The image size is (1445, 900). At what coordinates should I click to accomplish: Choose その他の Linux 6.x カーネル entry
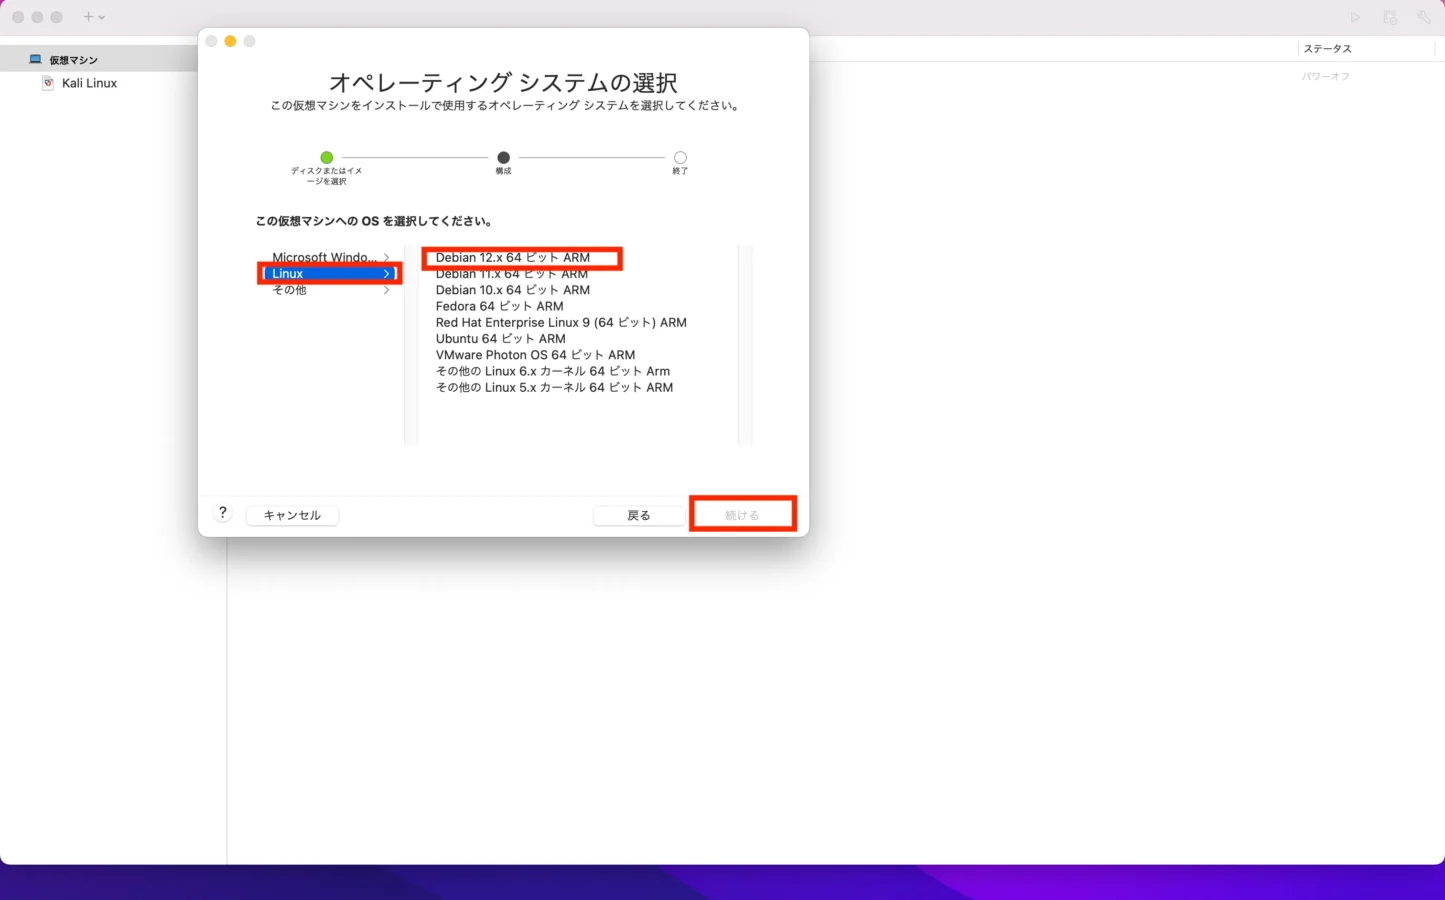tap(553, 371)
